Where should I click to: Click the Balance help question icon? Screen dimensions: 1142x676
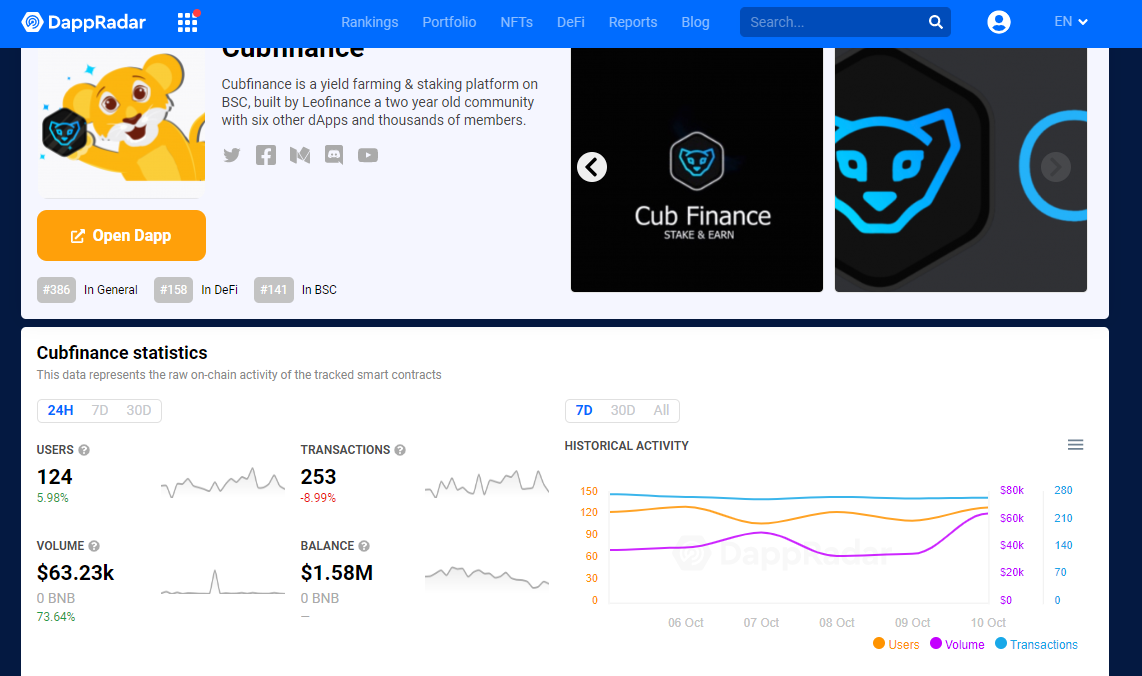[x=364, y=546]
